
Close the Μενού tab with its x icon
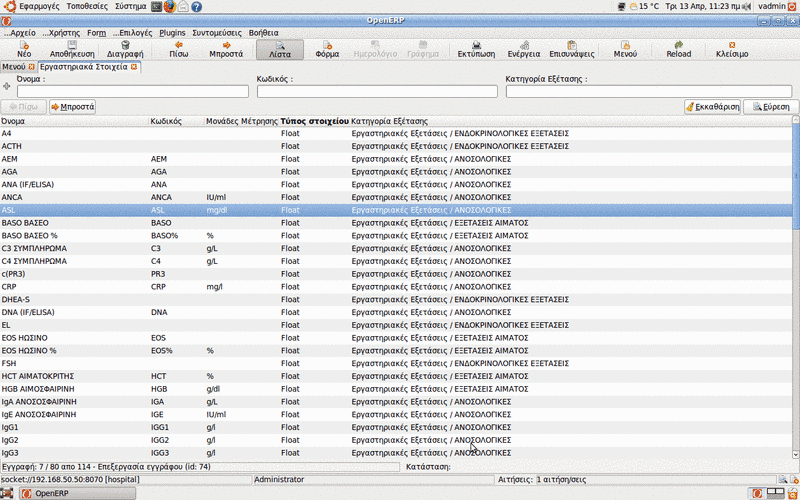click(x=31, y=67)
